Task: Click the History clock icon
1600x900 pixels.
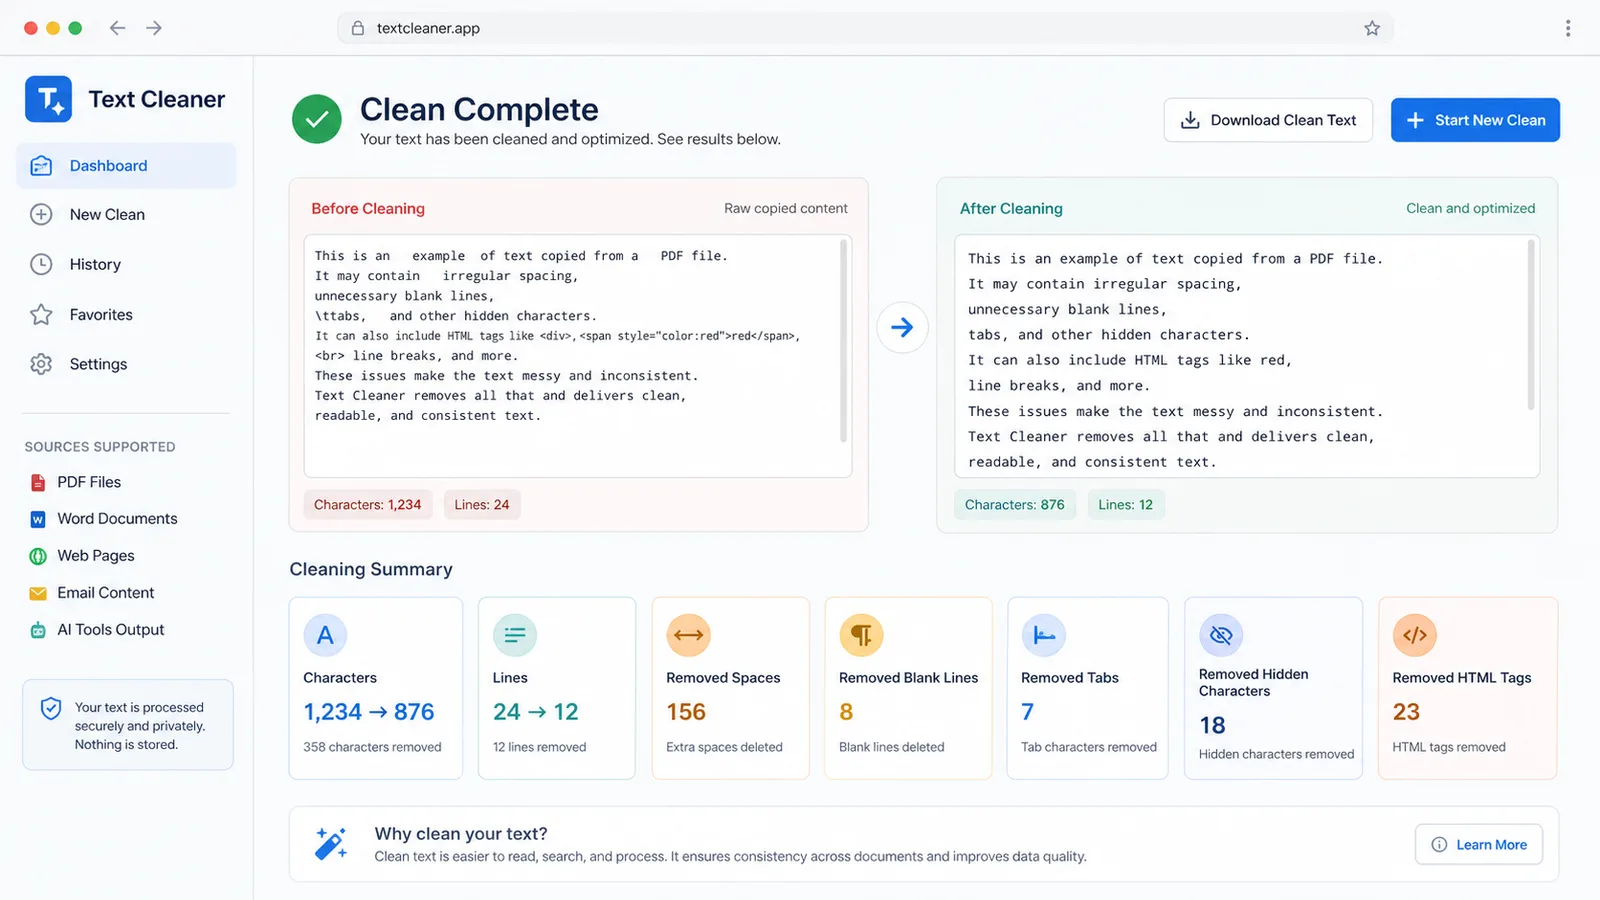Action: pyautogui.click(x=41, y=265)
